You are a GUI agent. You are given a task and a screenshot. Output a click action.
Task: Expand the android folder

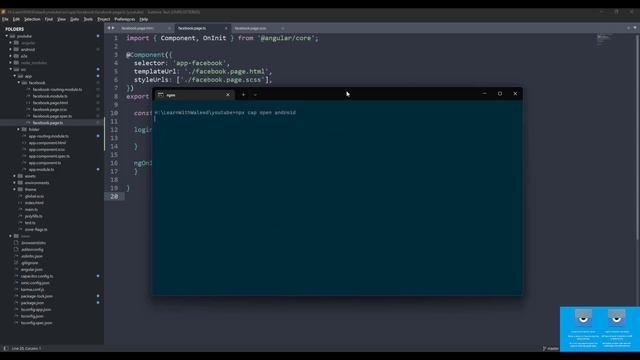(11, 49)
